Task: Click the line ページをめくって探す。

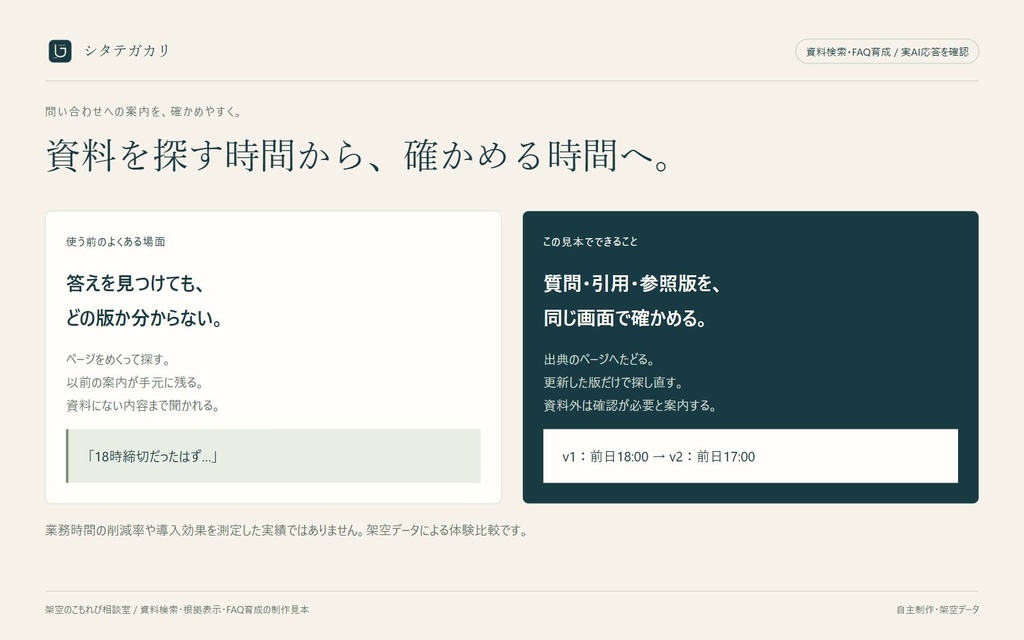Action: pyautogui.click(x=118, y=359)
